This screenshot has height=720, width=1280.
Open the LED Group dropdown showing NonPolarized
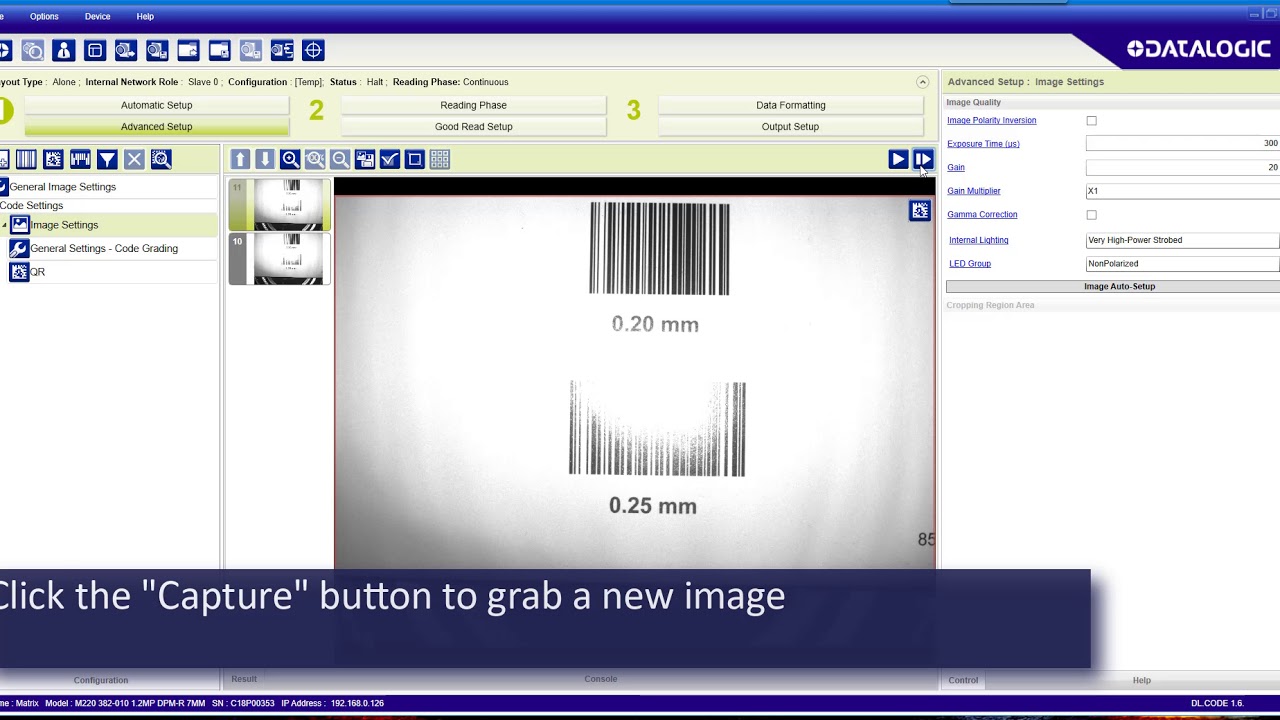tap(1182, 264)
